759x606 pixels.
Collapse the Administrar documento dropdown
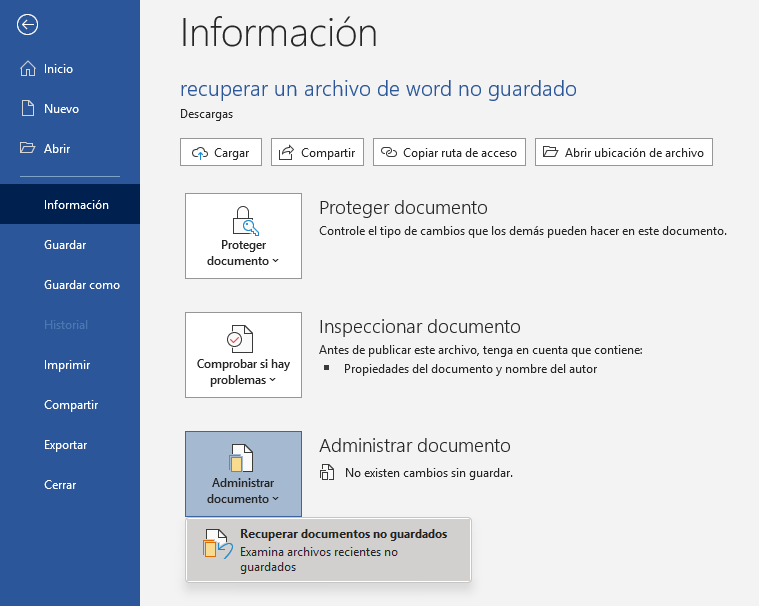[x=243, y=474]
